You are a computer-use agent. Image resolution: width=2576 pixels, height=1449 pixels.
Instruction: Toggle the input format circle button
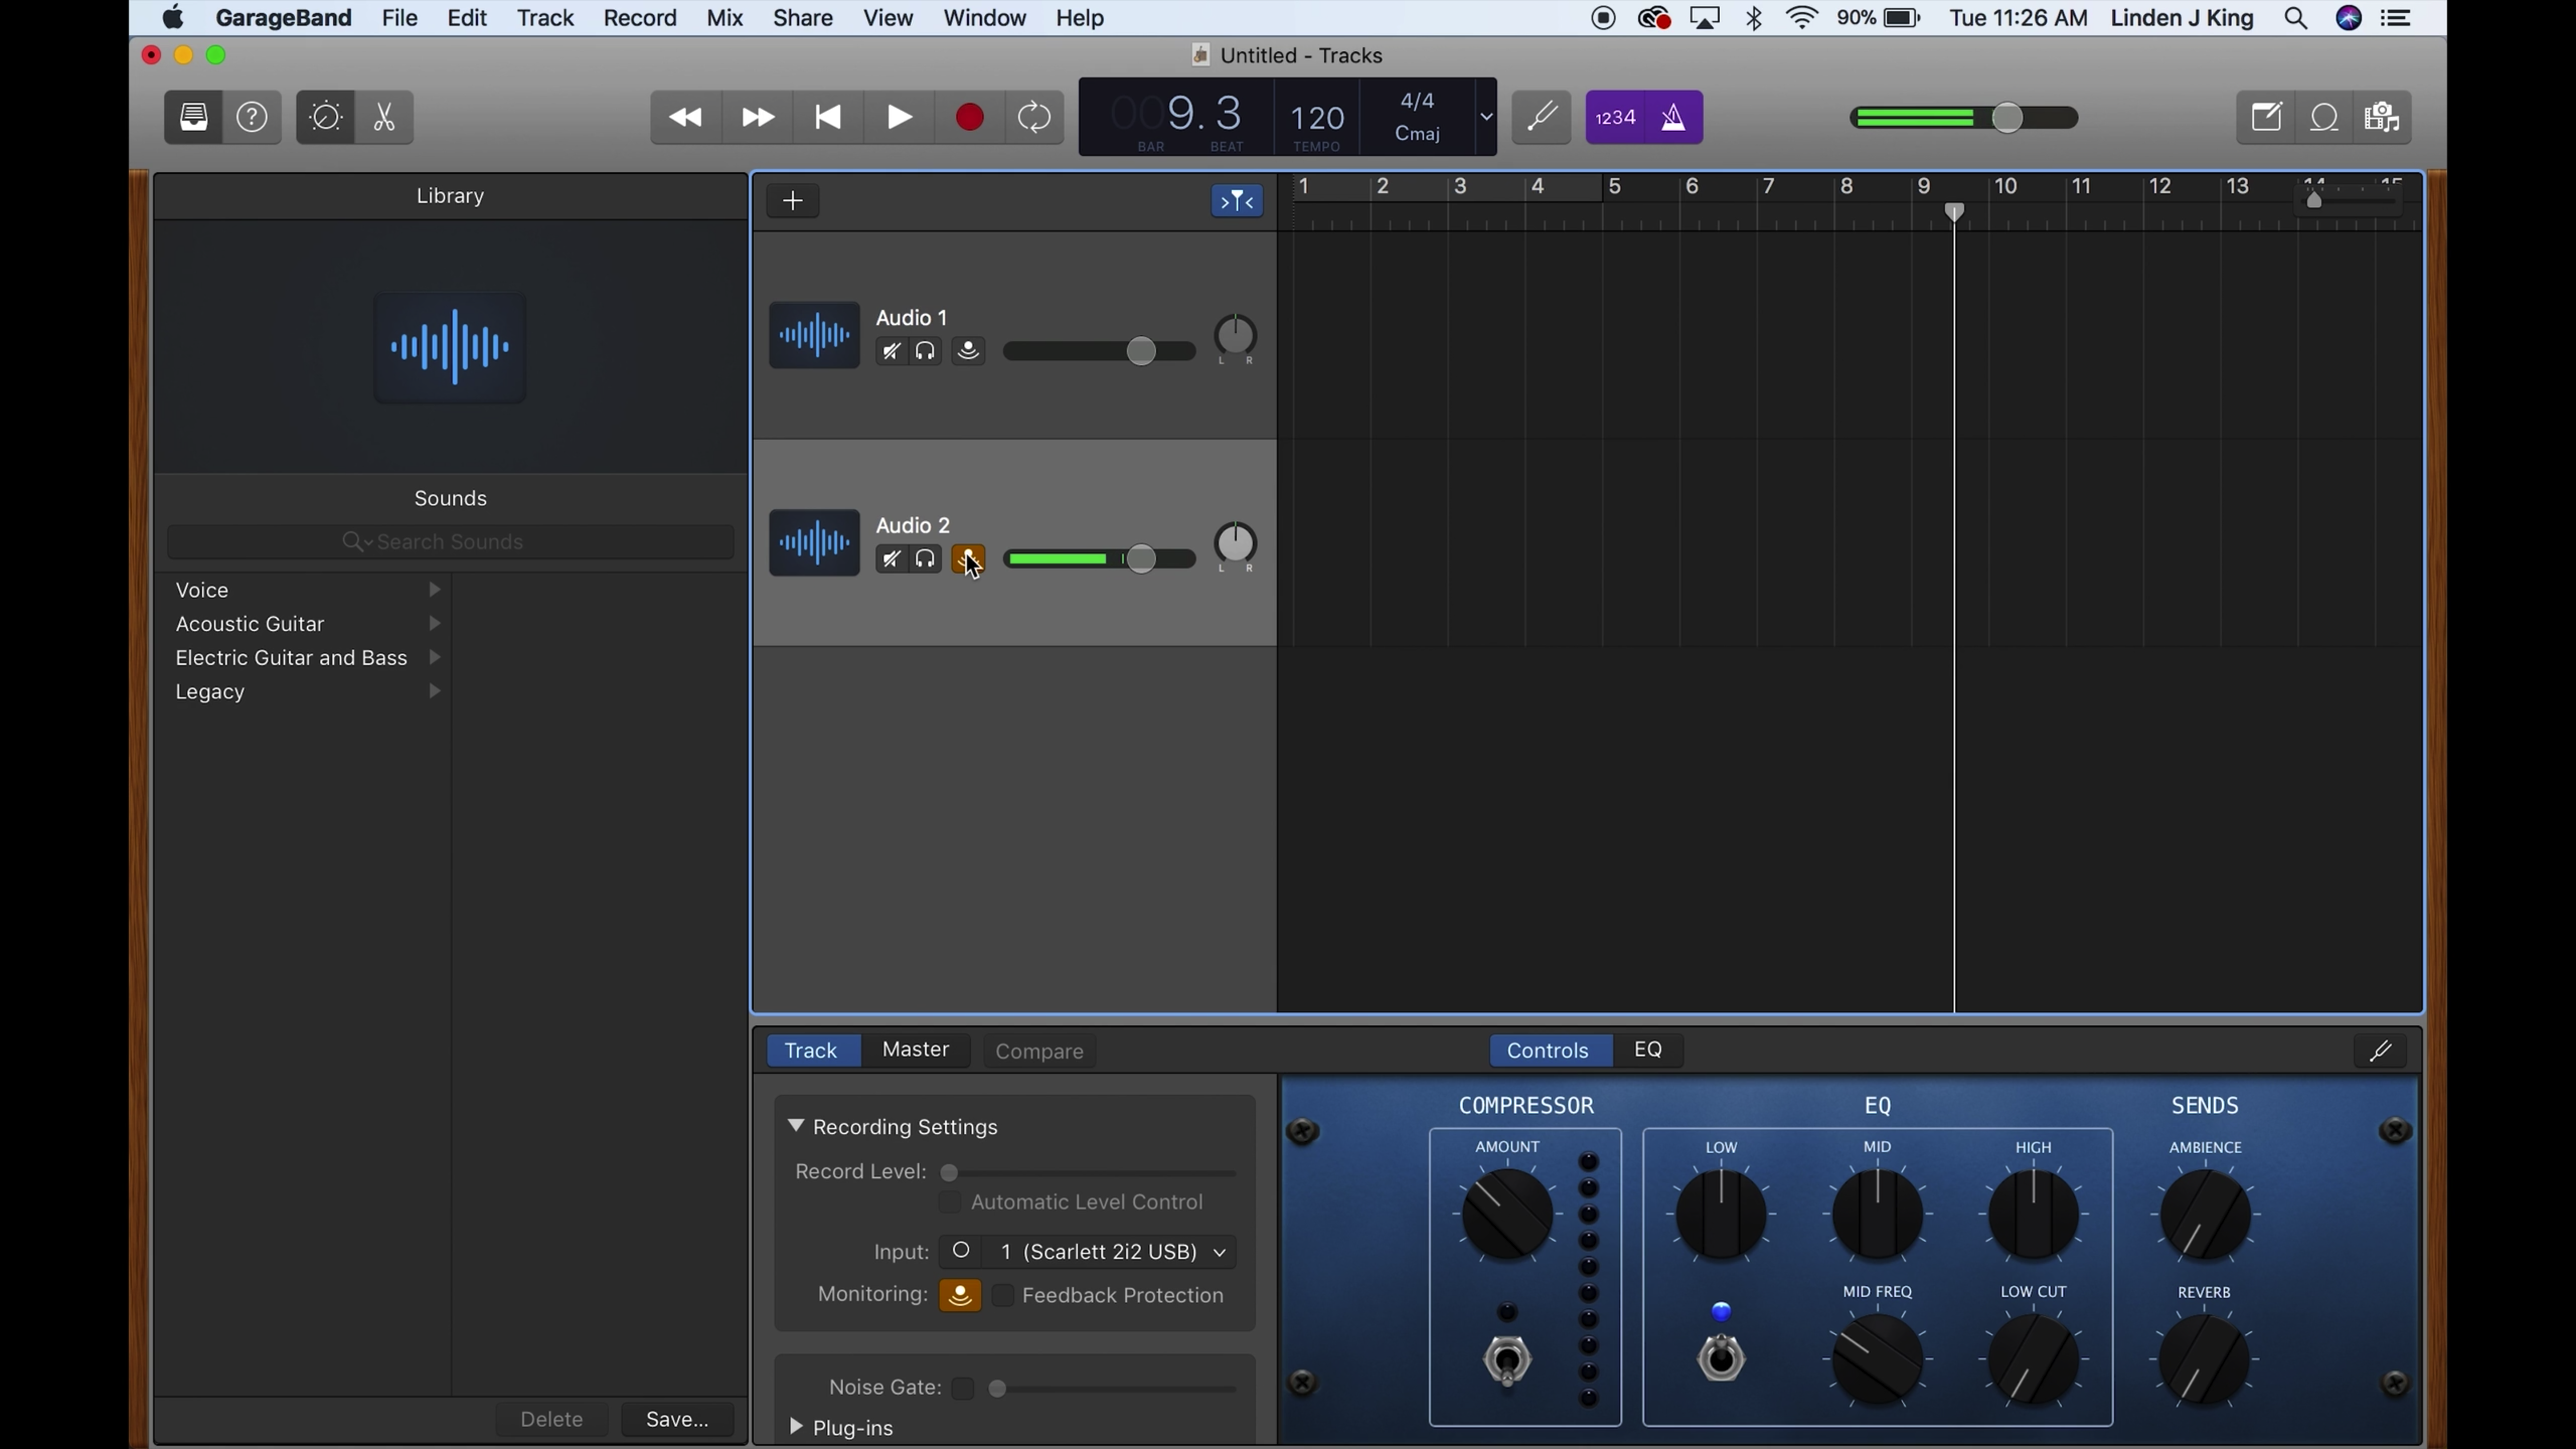[x=961, y=1251]
